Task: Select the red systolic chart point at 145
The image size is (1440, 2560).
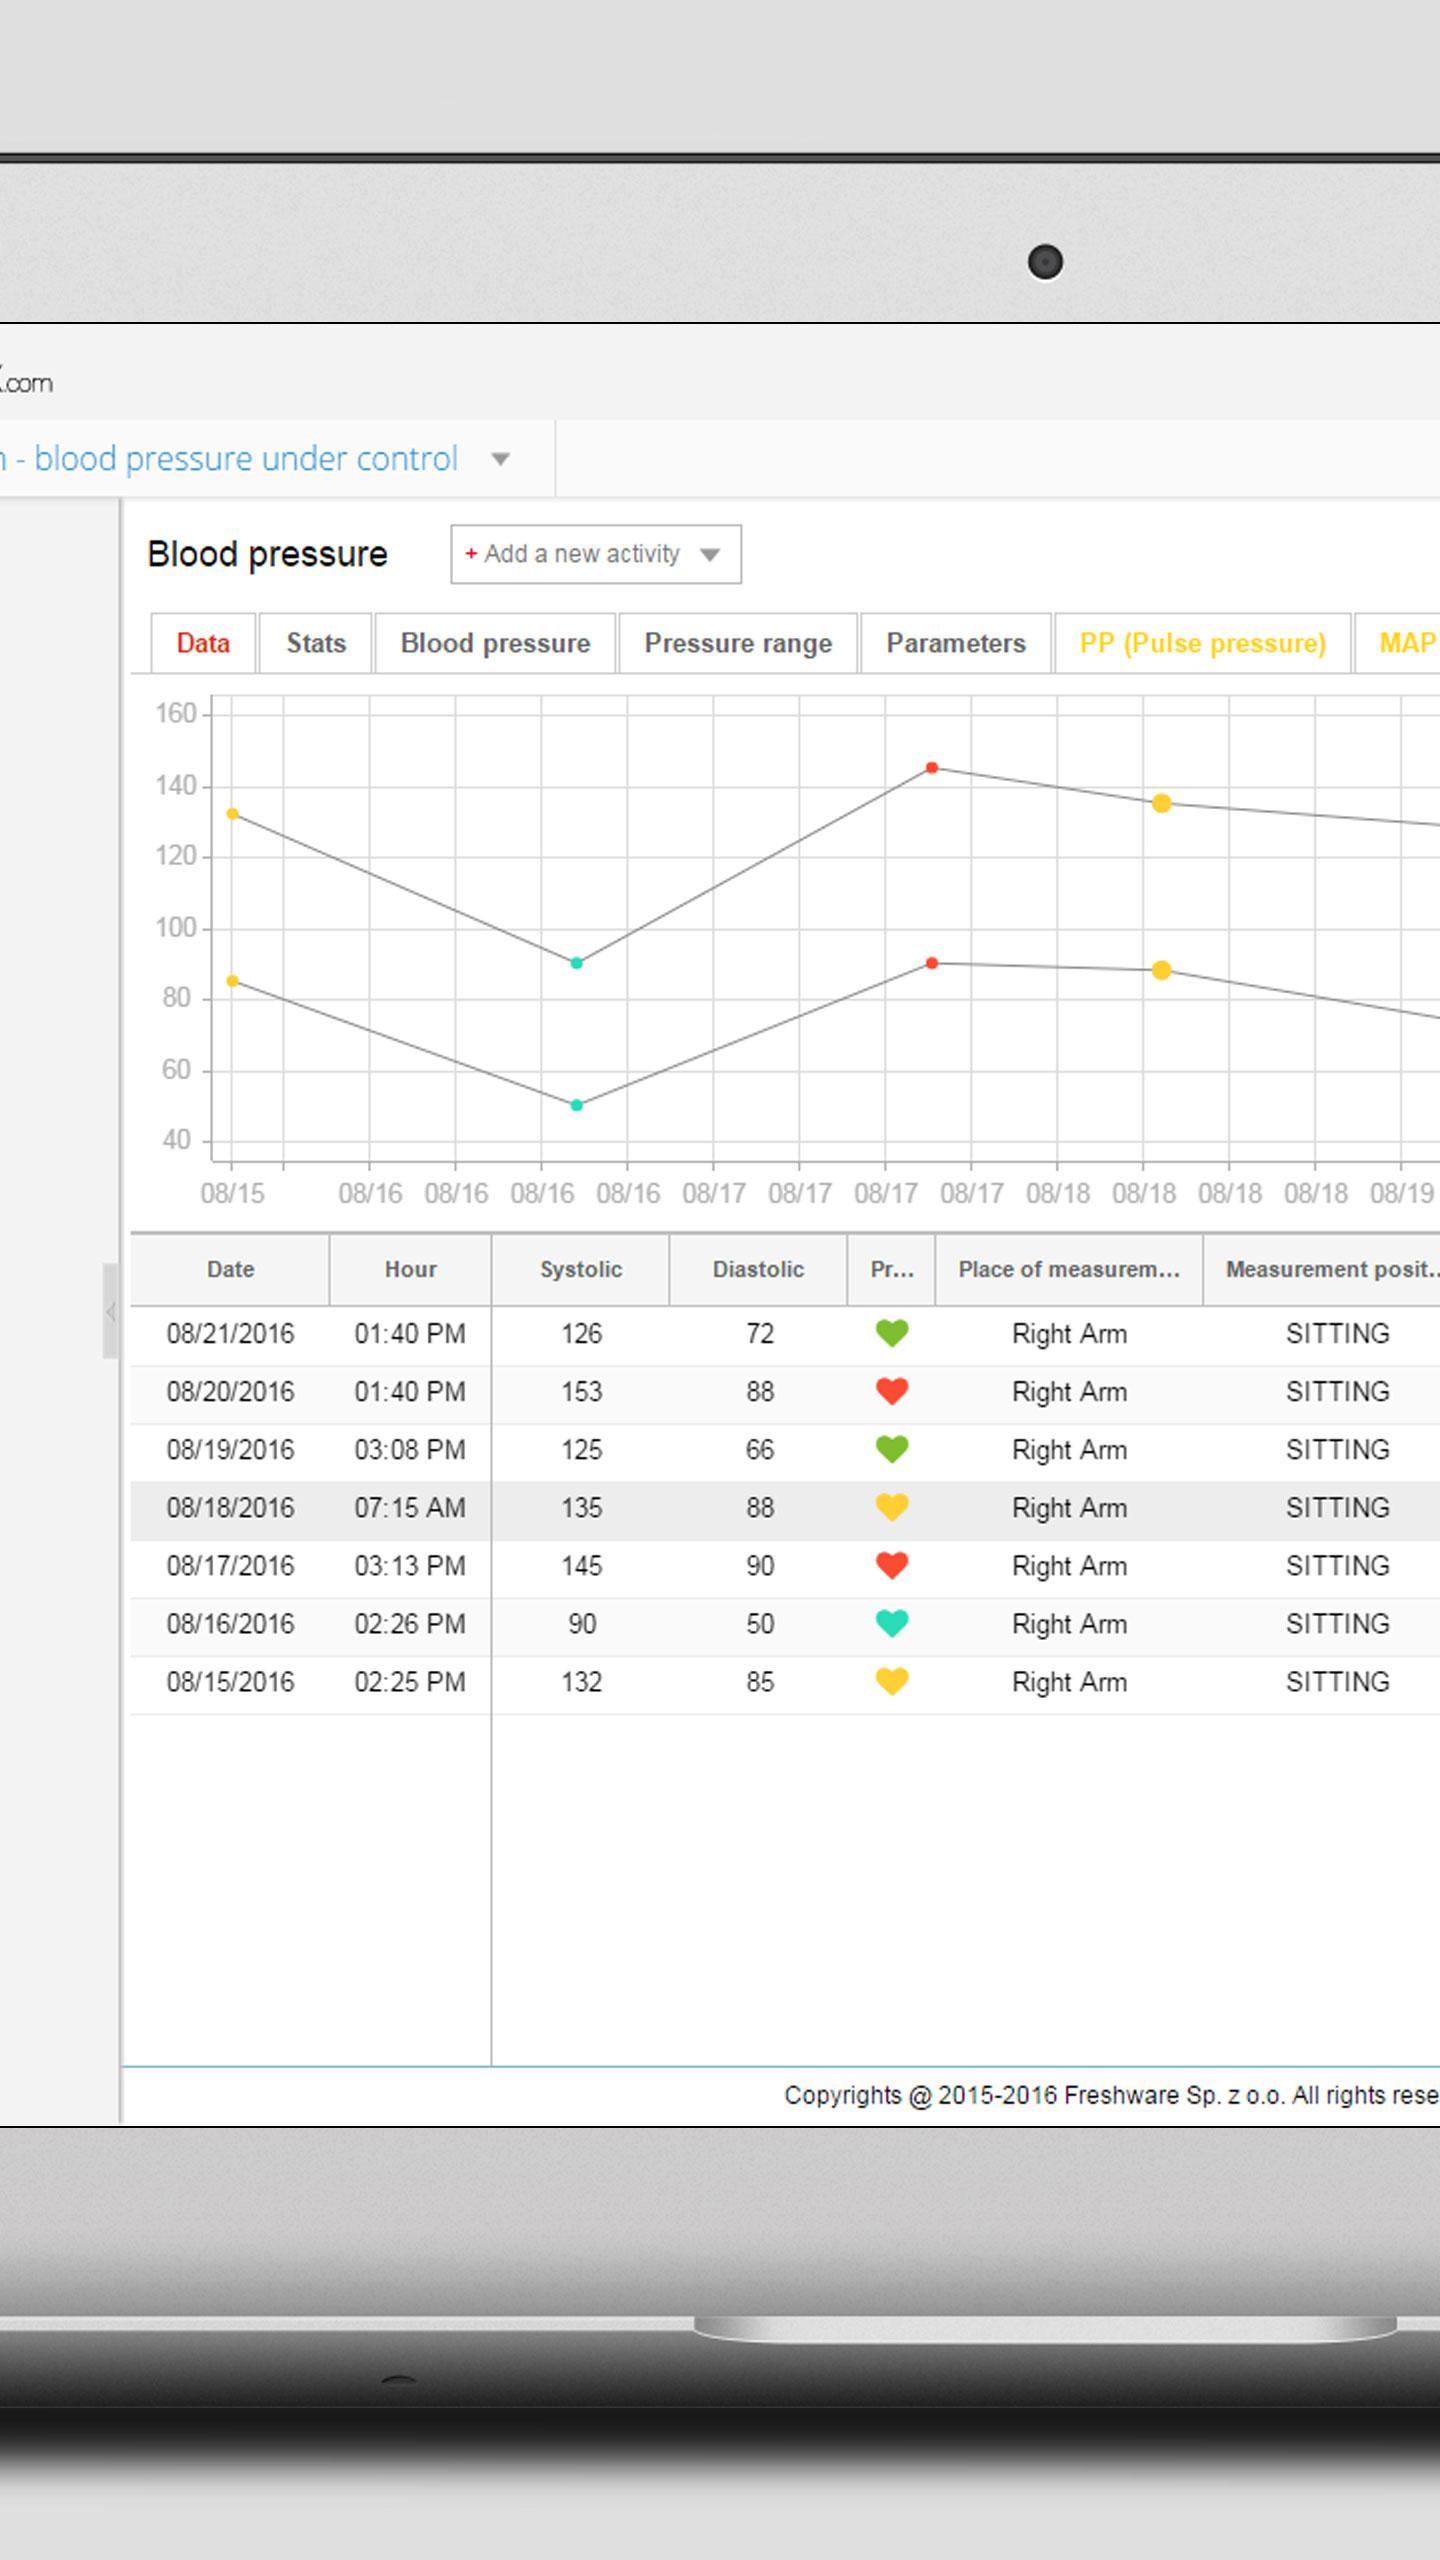Action: (x=932, y=768)
